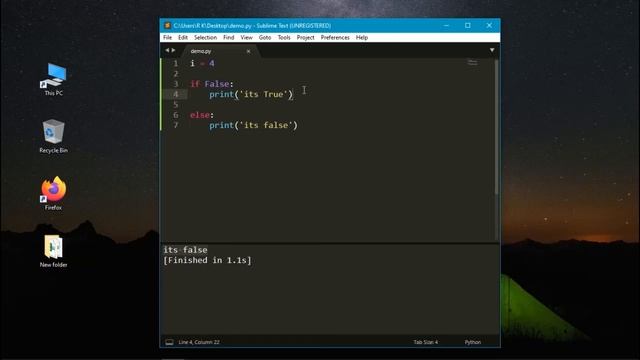Open the Preferences menu
Viewport: 640px width, 360px height.
click(335, 38)
